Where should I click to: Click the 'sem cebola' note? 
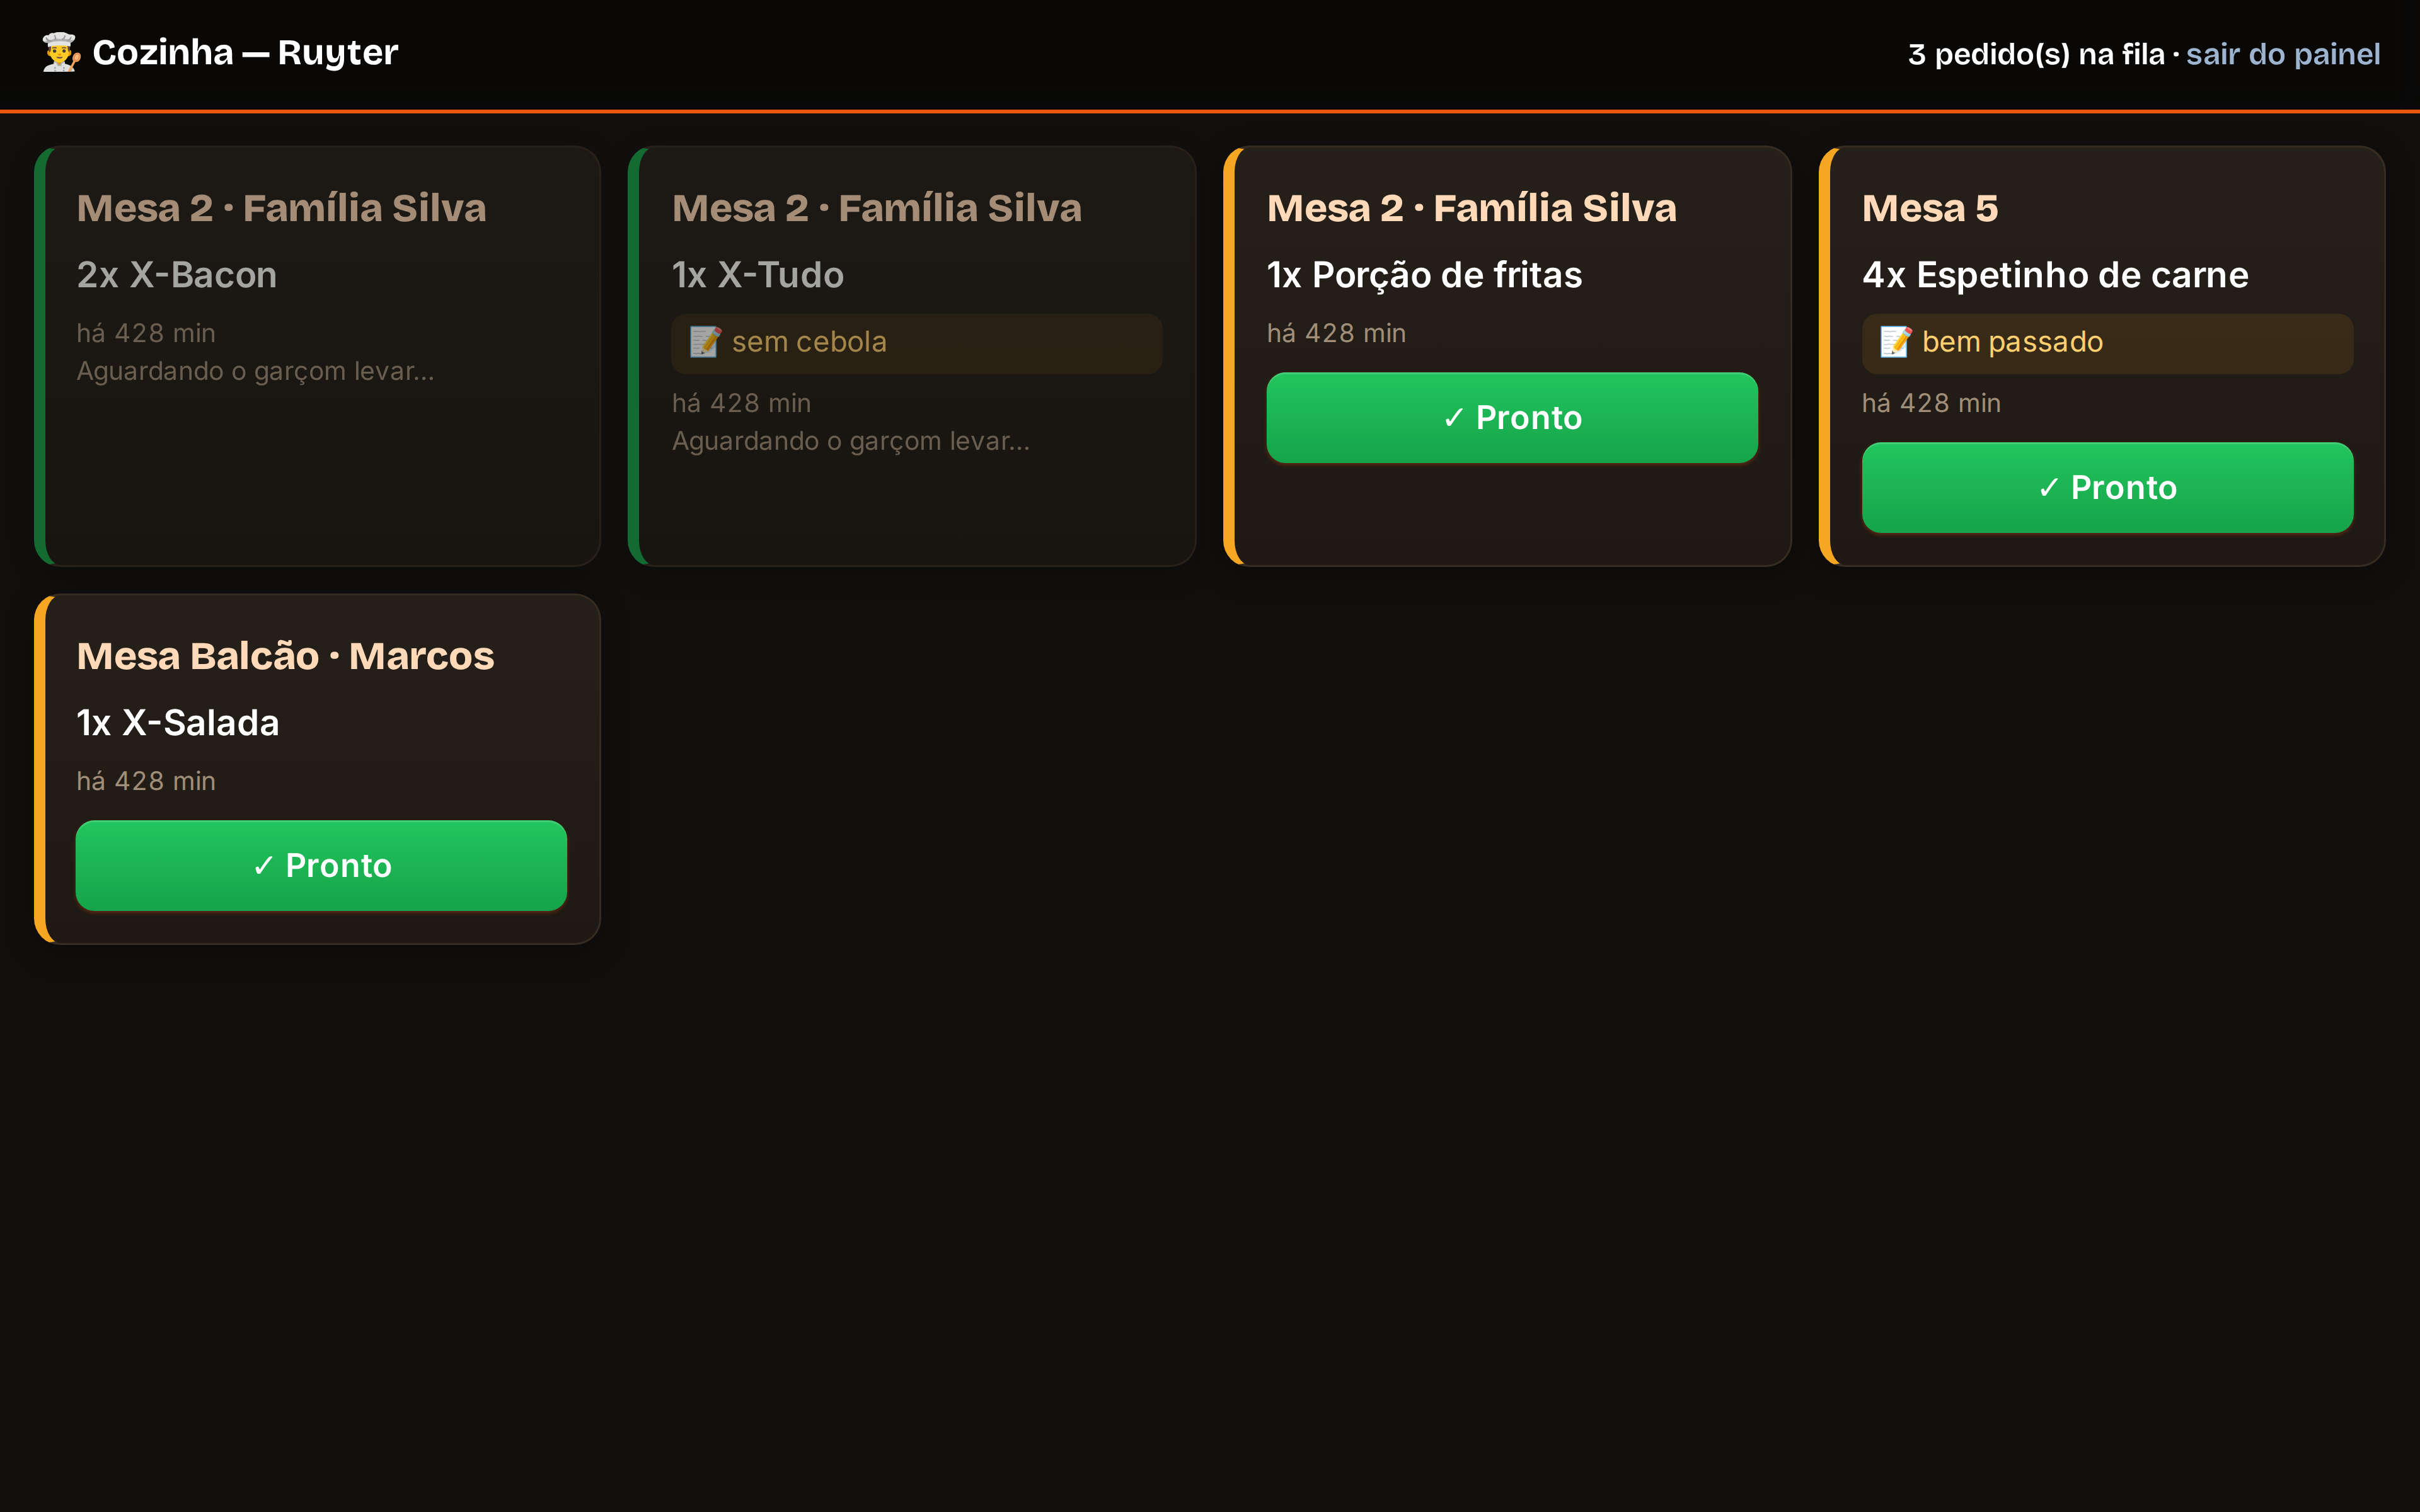point(809,342)
